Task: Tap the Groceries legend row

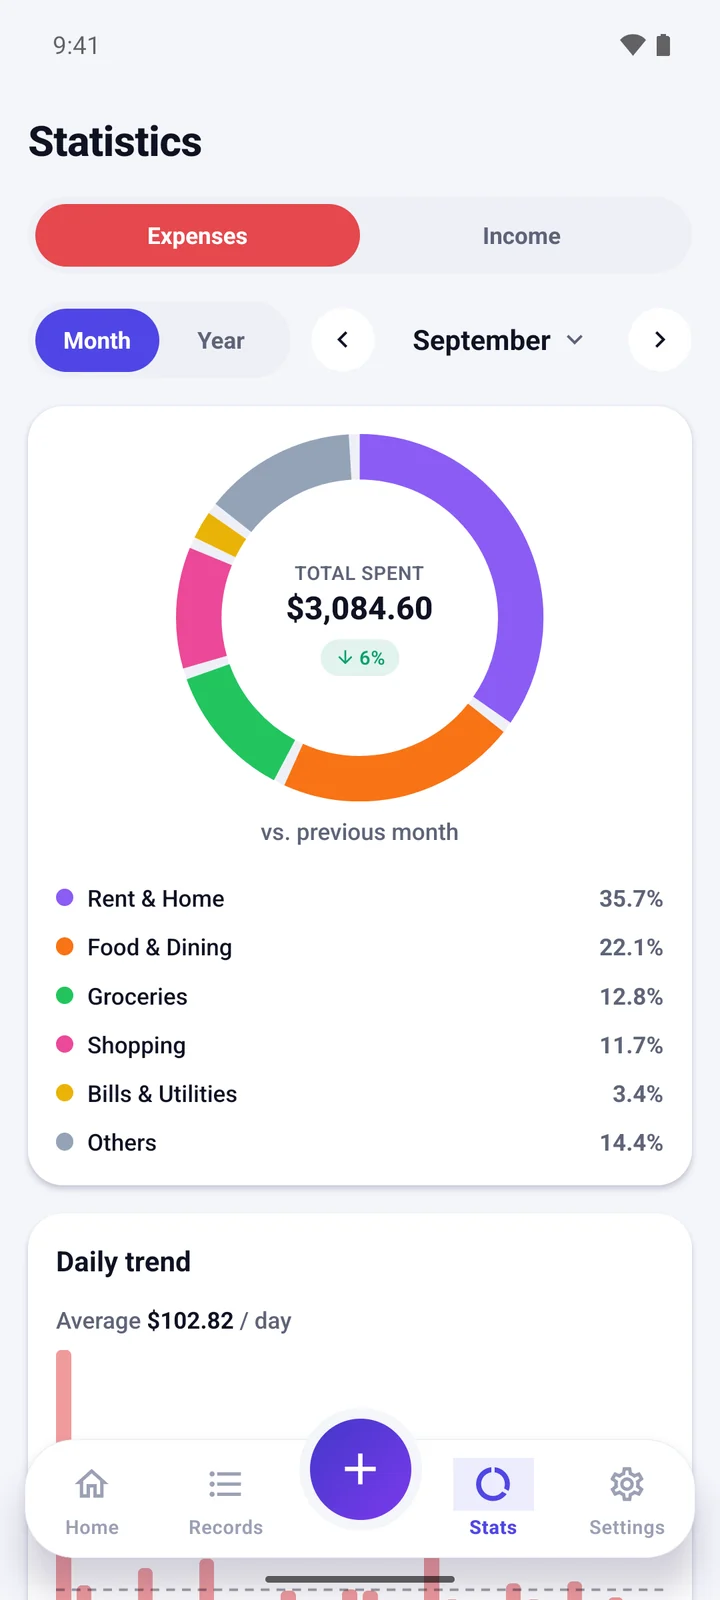Action: [360, 996]
